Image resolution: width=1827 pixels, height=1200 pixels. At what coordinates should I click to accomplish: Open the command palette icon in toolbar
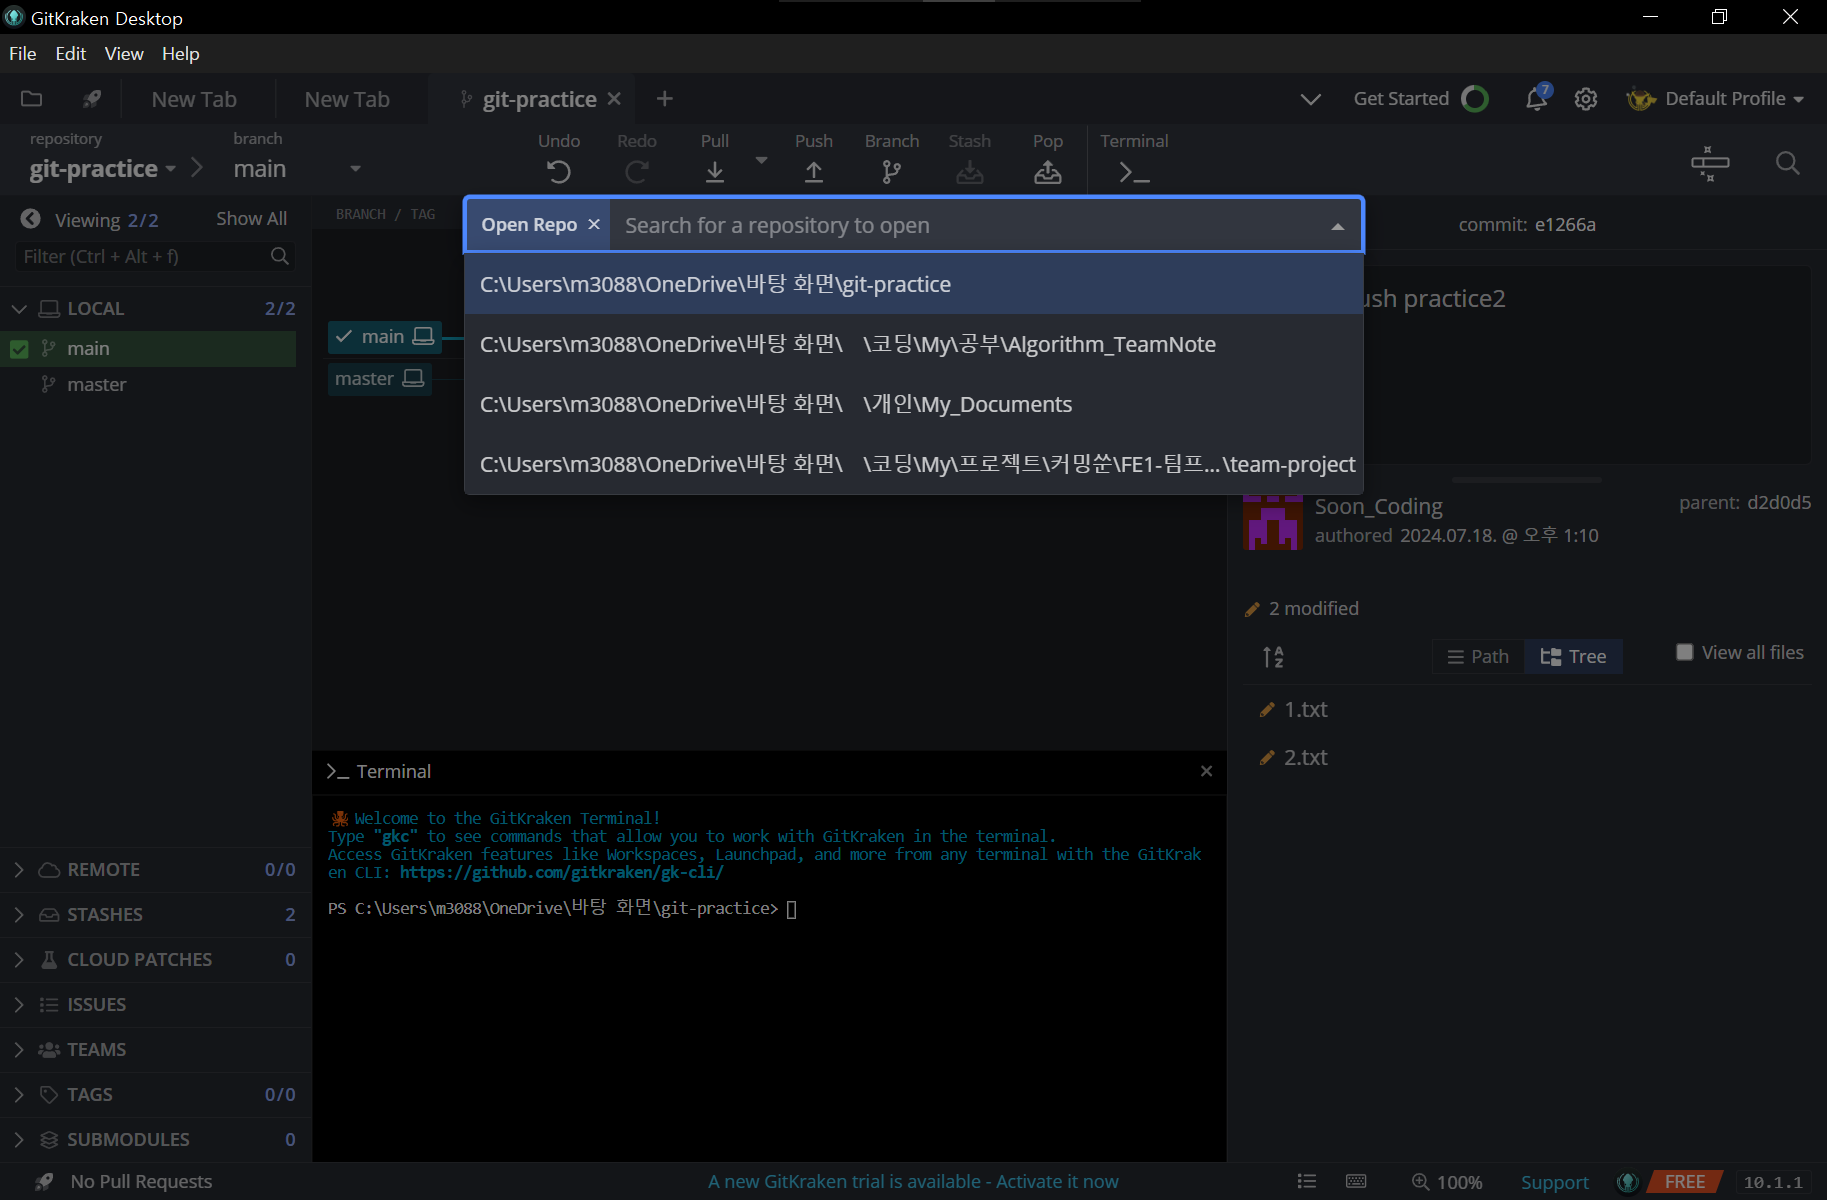pos(1710,163)
